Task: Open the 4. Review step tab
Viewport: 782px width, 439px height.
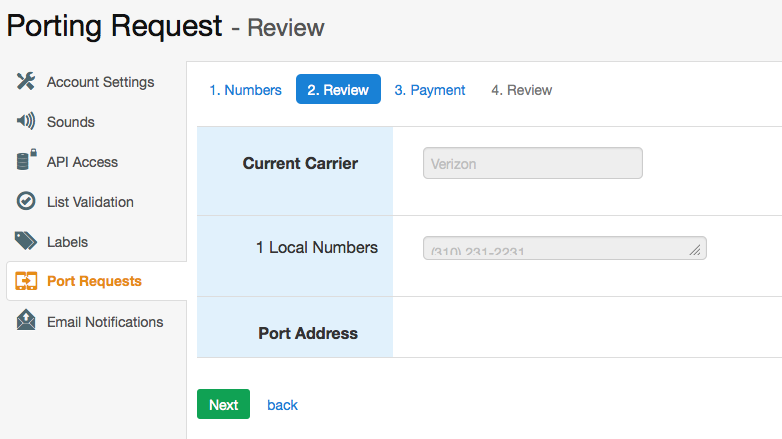Action: [521, 90]
